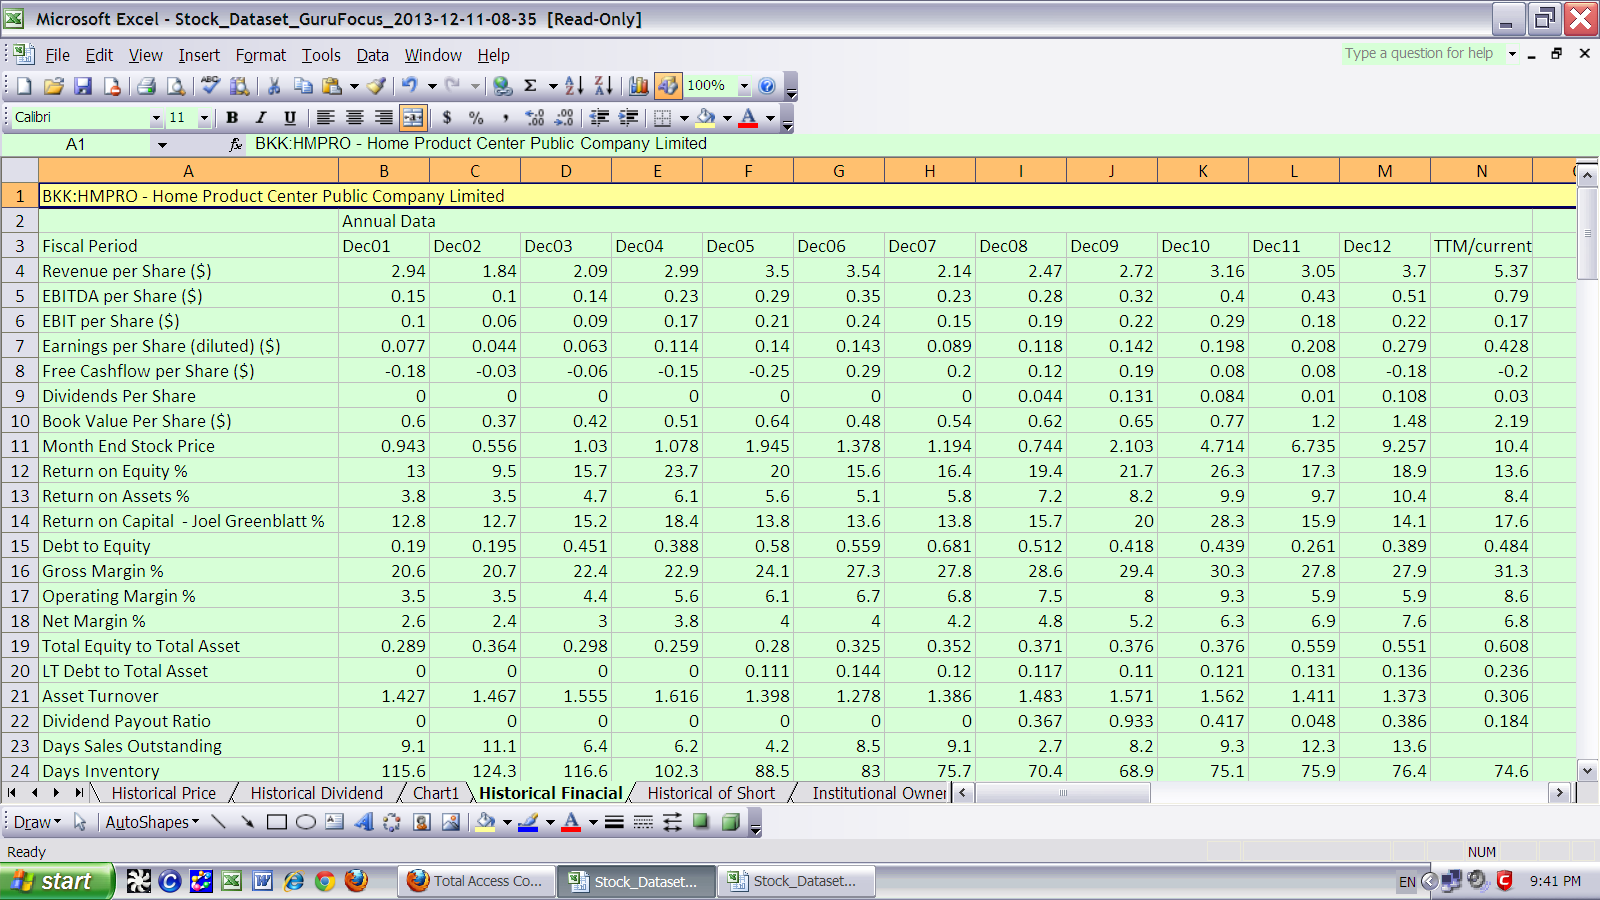Copy the selected cells
Screen dimensions: 1600x900
303,86
